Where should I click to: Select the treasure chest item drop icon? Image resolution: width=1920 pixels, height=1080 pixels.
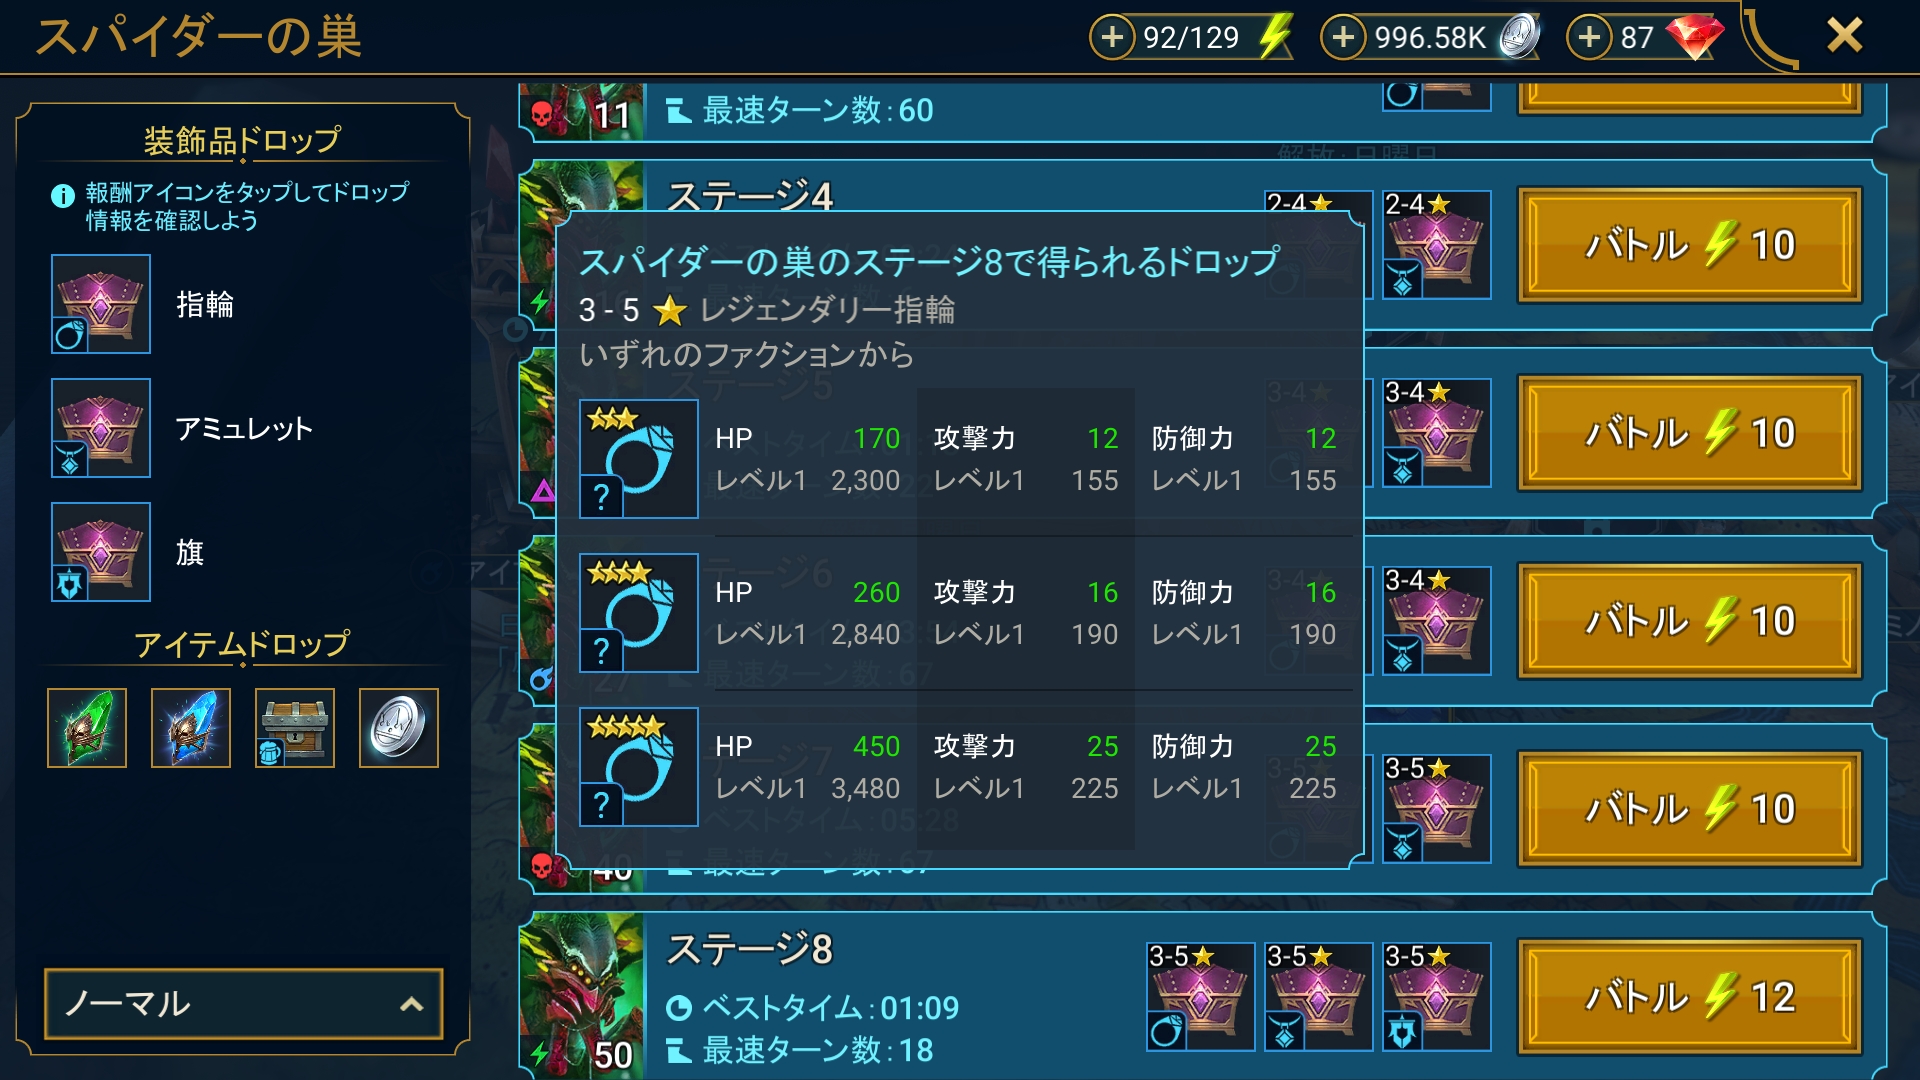pos(295,728)
